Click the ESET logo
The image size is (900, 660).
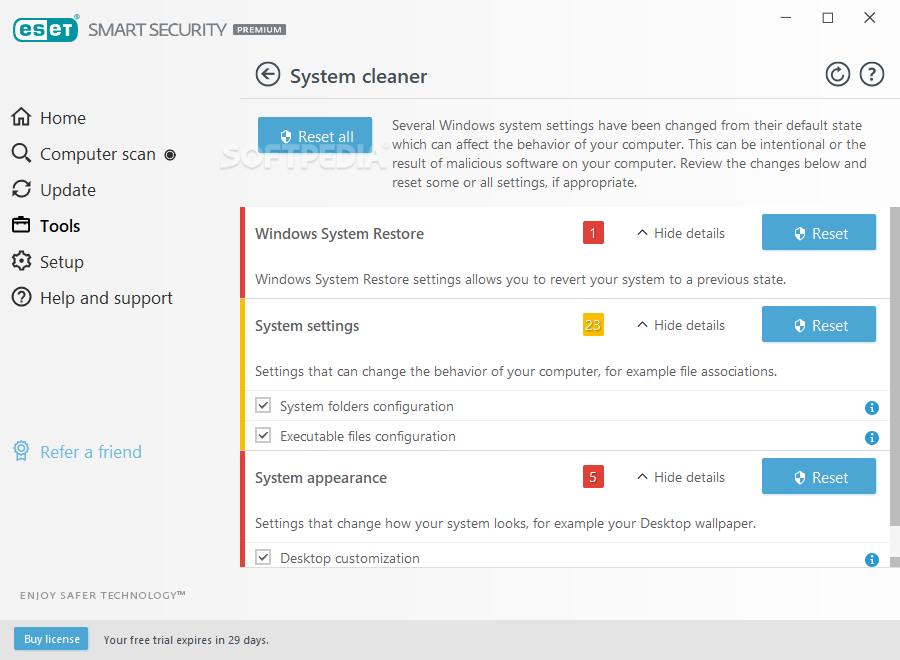[45, 29]
